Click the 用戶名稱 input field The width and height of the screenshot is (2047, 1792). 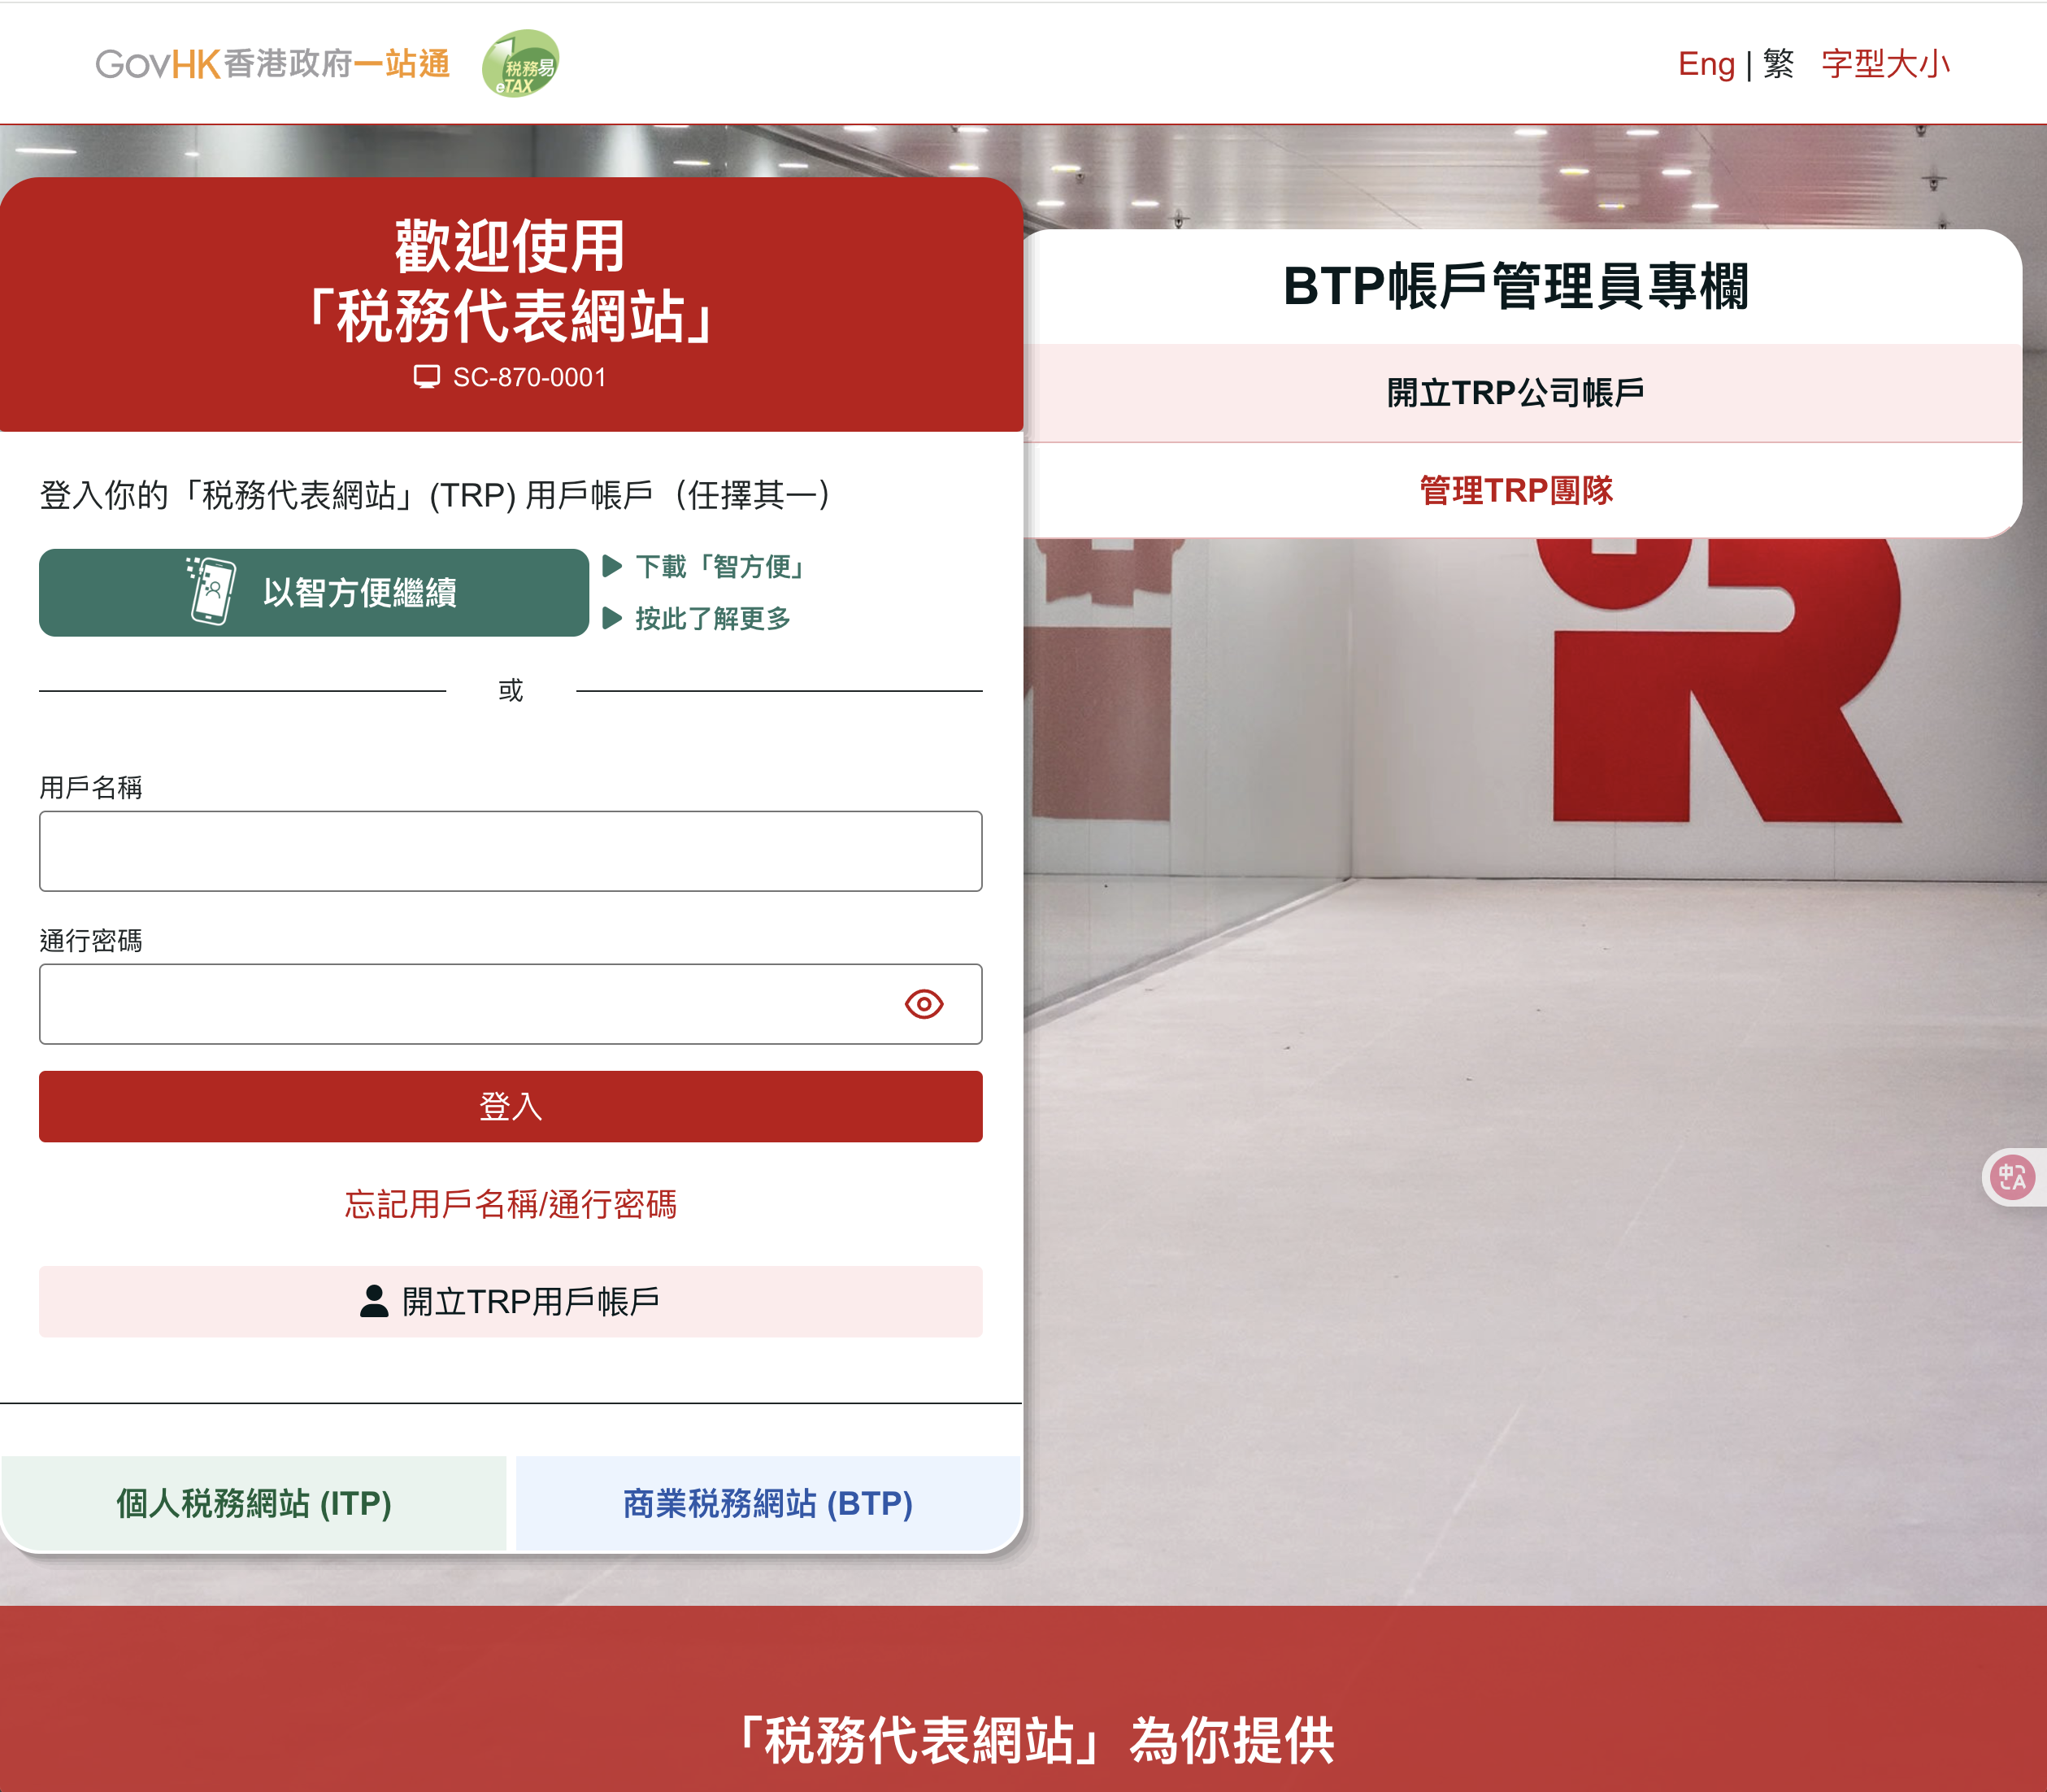point(510,851)
